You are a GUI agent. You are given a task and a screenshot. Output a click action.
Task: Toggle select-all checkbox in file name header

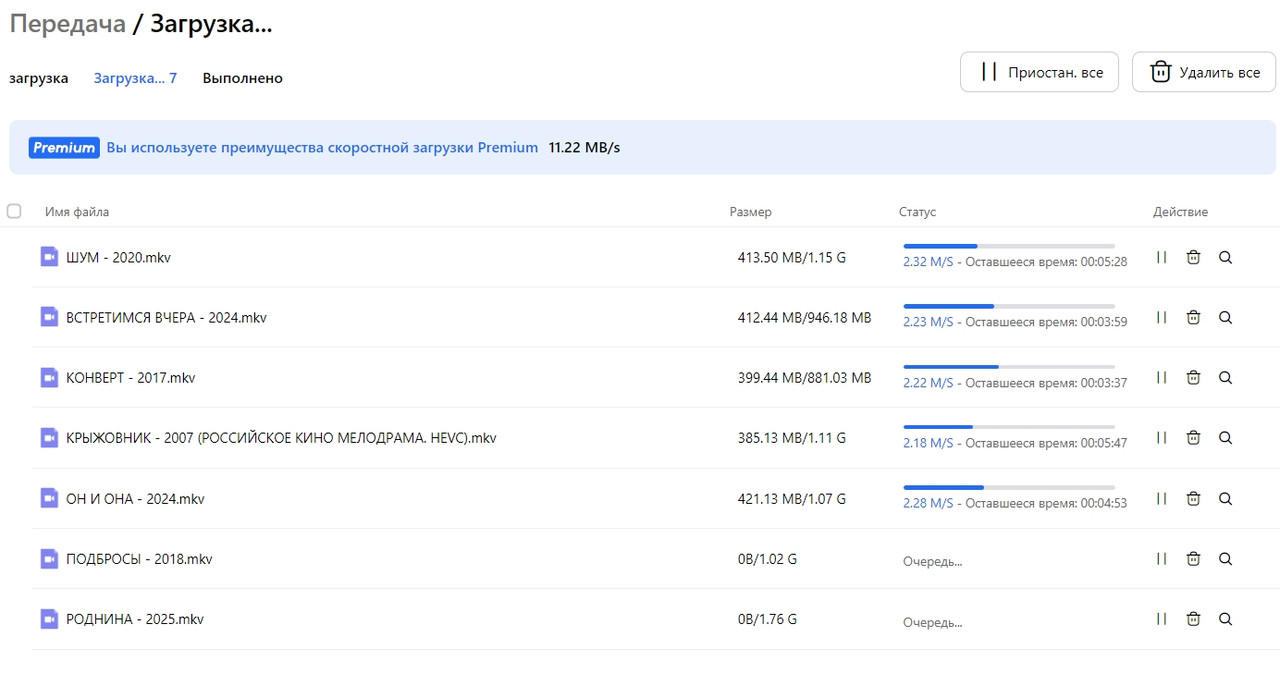(14, 211)
